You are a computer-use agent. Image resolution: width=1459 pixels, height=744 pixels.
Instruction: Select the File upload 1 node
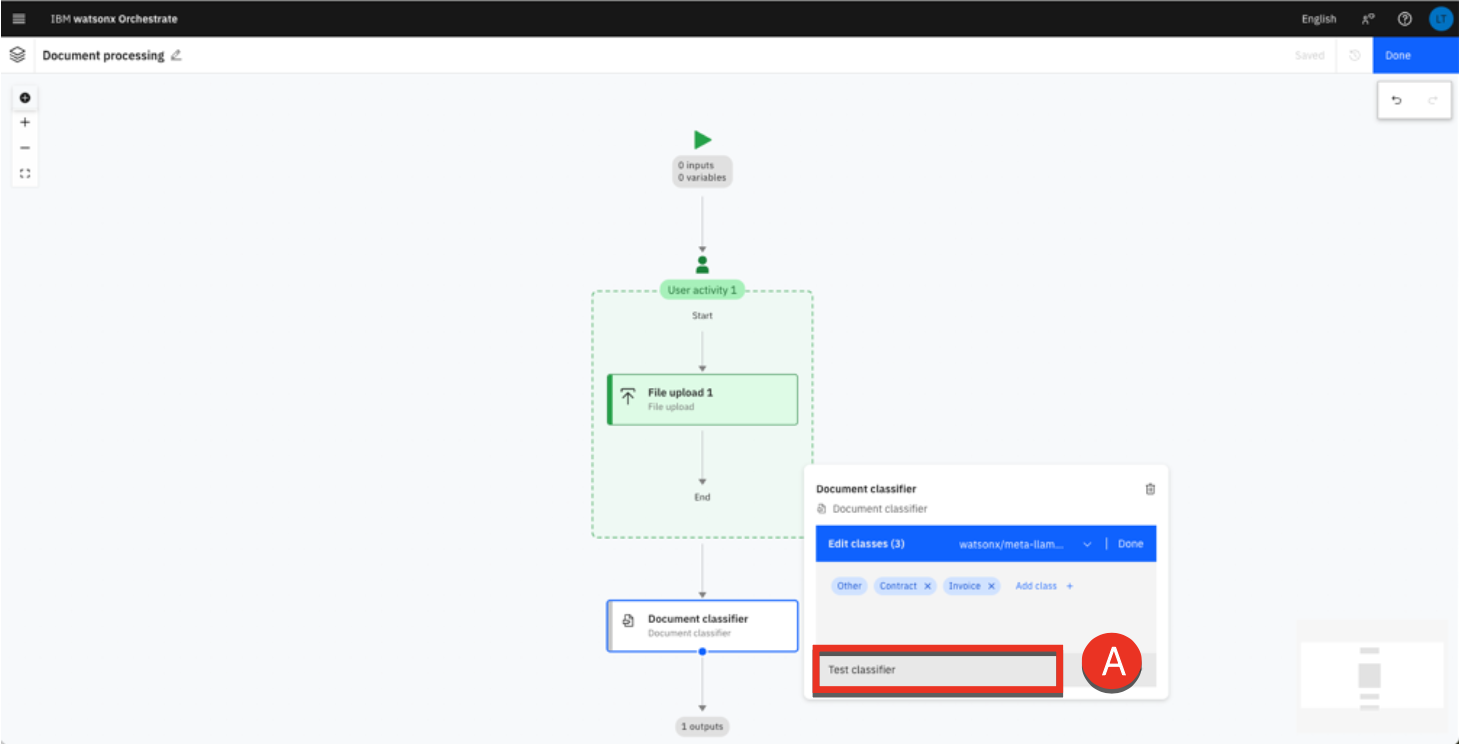click(702, 400)
